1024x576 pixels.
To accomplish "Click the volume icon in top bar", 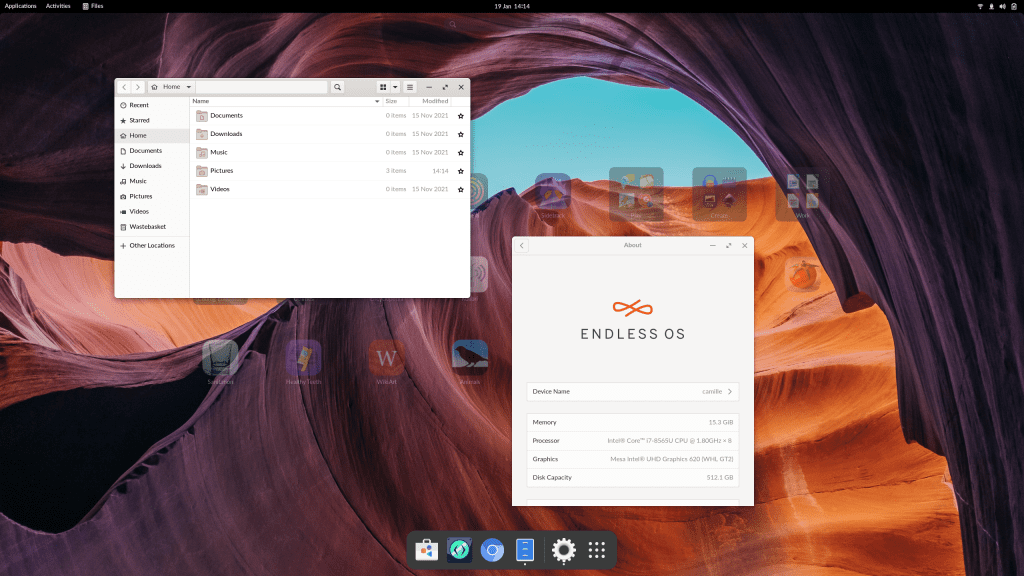I will click(x=1002, y=6).
